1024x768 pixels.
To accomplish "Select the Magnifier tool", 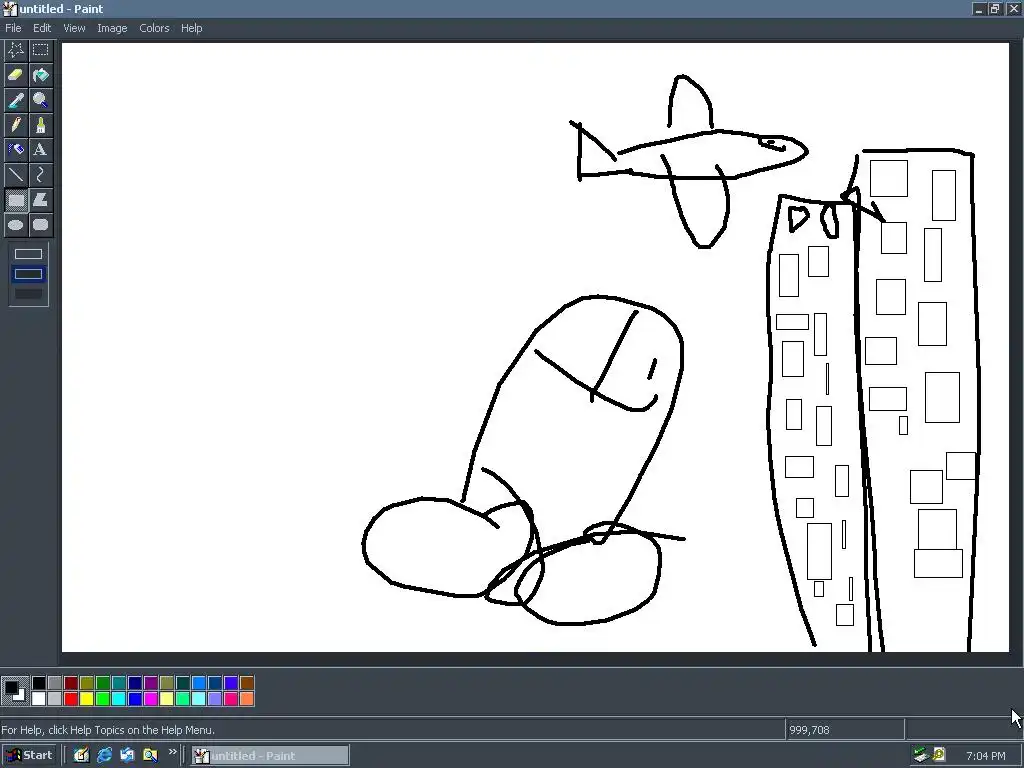I will [40, 99].
